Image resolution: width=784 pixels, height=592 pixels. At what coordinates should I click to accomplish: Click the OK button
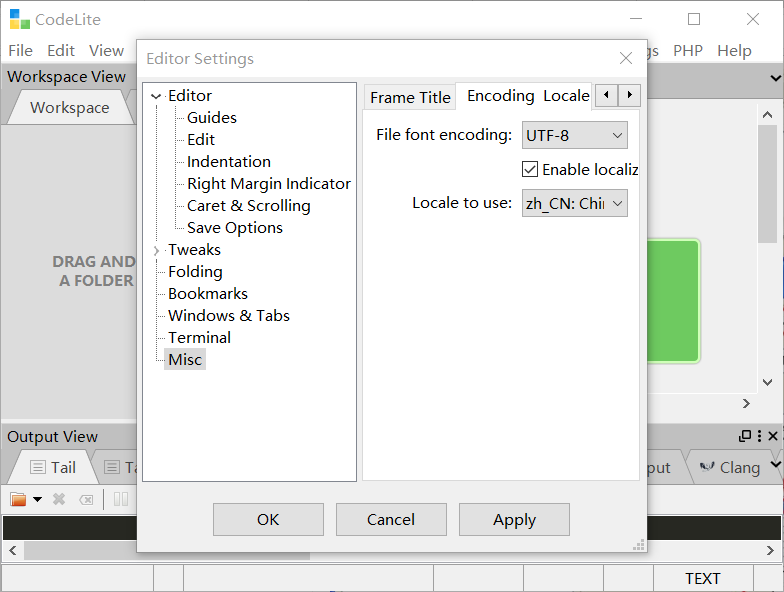pyautogui.click(x=268, y=520)
